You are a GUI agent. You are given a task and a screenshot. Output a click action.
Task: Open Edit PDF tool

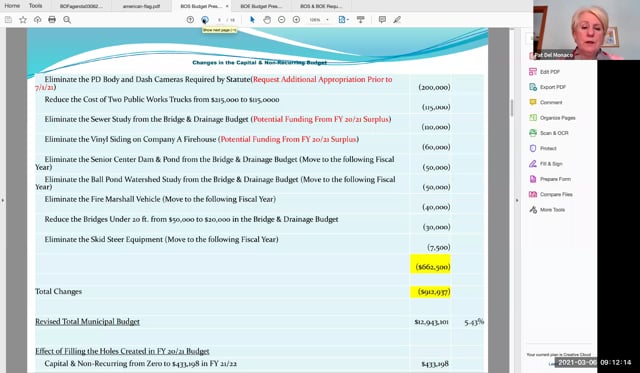click(545, 72)
